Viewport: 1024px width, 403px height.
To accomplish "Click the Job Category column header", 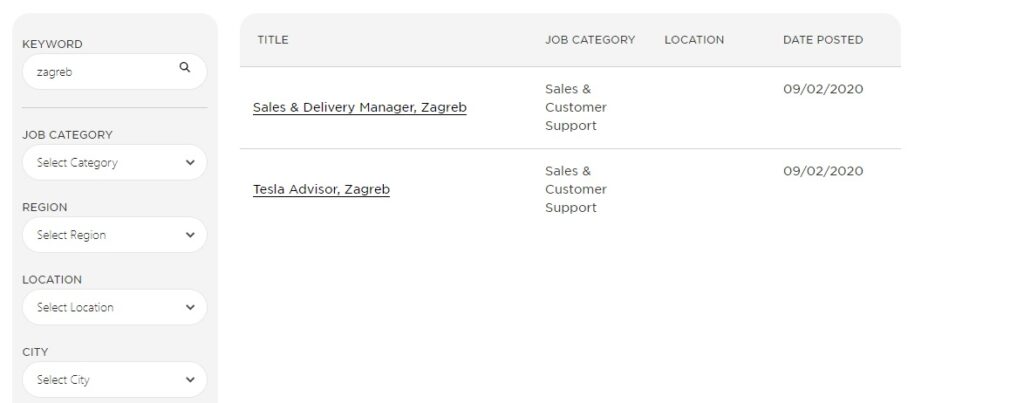I will pyautogui.click(x=589, y=40).
